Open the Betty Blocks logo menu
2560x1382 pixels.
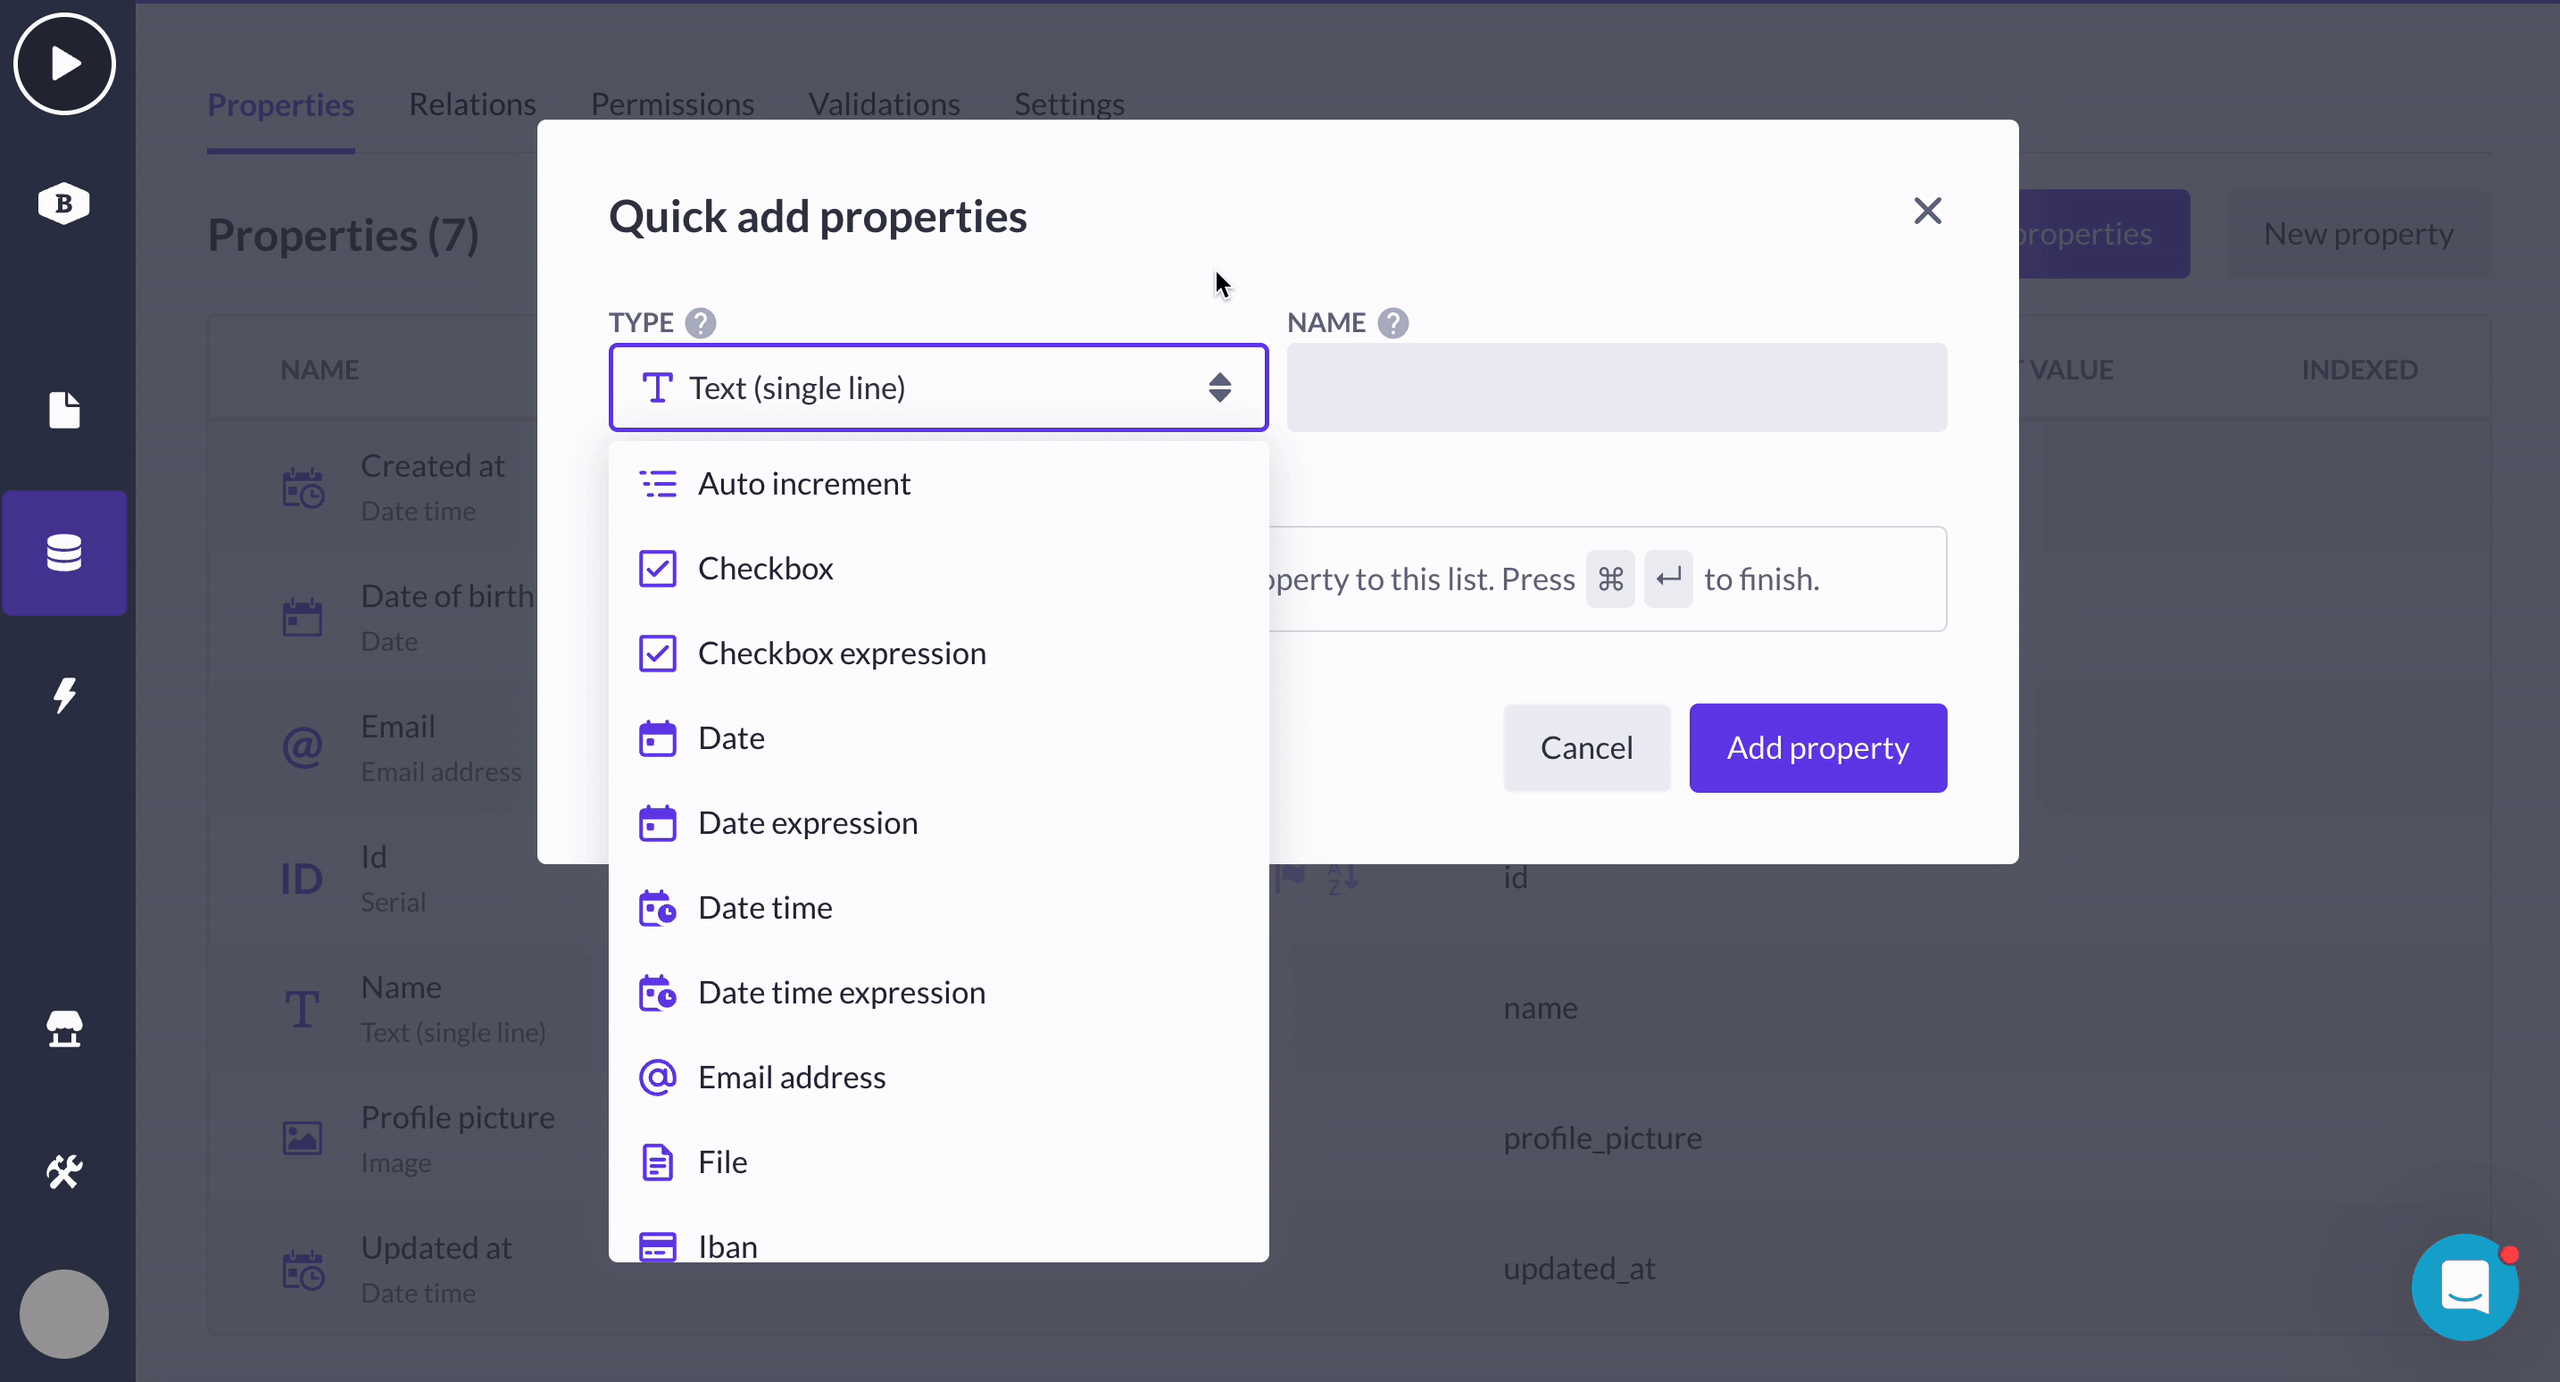coord(64,204)
